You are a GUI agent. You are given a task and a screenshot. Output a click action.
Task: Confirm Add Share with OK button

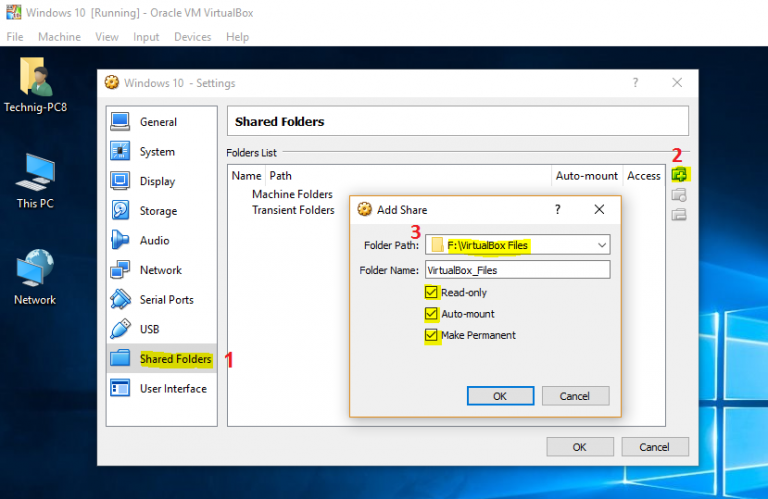(500, 396)
